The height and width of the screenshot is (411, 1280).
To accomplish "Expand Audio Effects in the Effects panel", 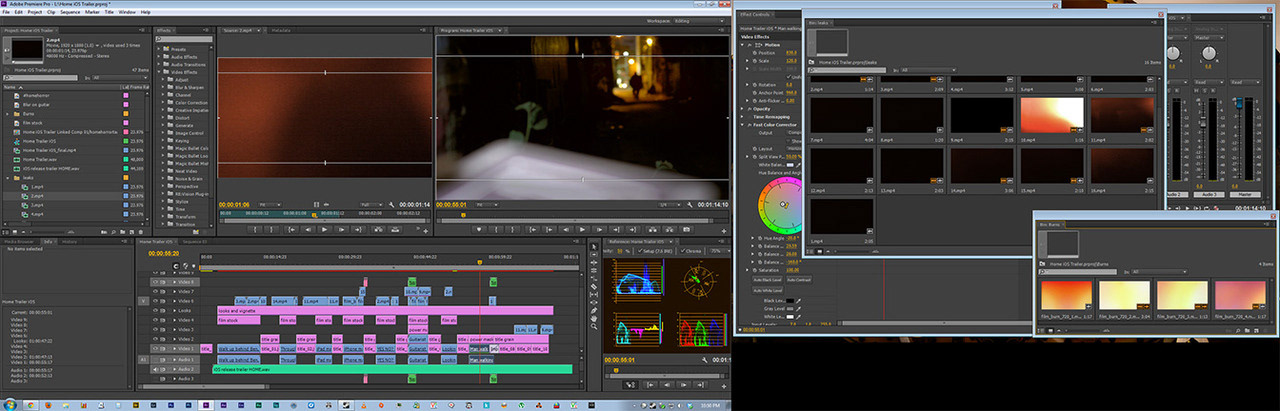I will pos(159,57).
